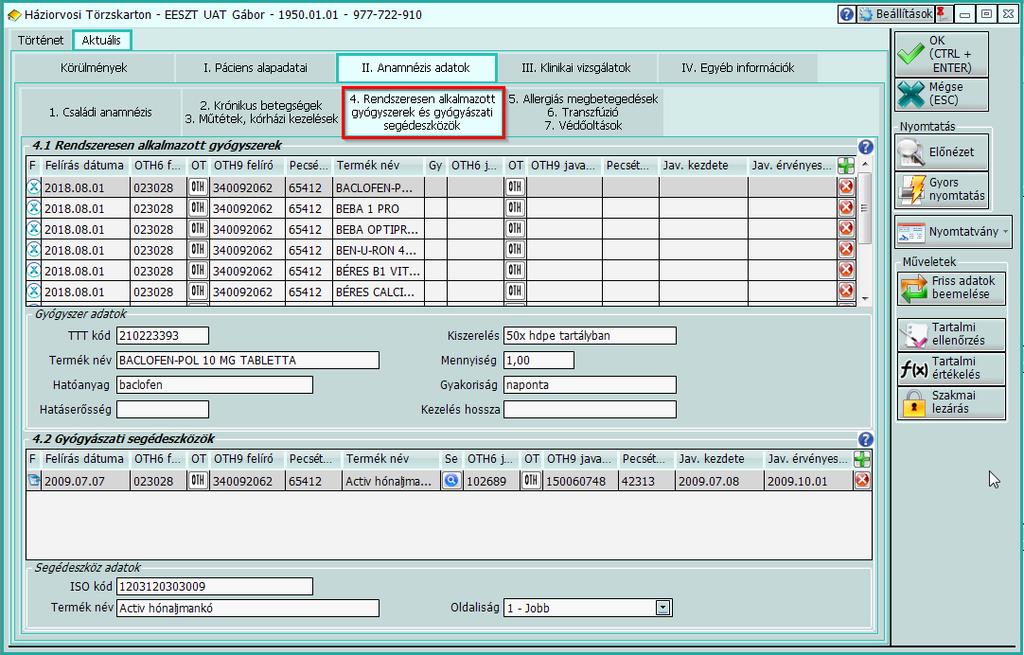Click the medication Termék név field
Viewport: 1024px width, 655px height.
[248, 360]
